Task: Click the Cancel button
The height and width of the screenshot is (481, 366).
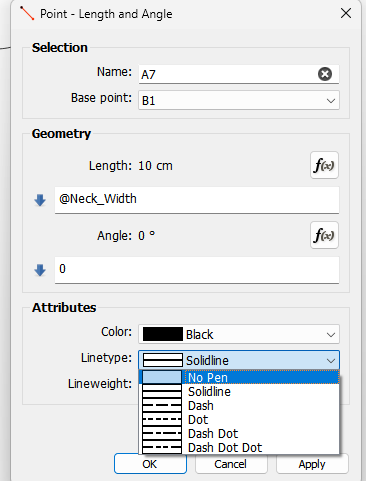Action: pyautogui.click(x=231, y=464)
